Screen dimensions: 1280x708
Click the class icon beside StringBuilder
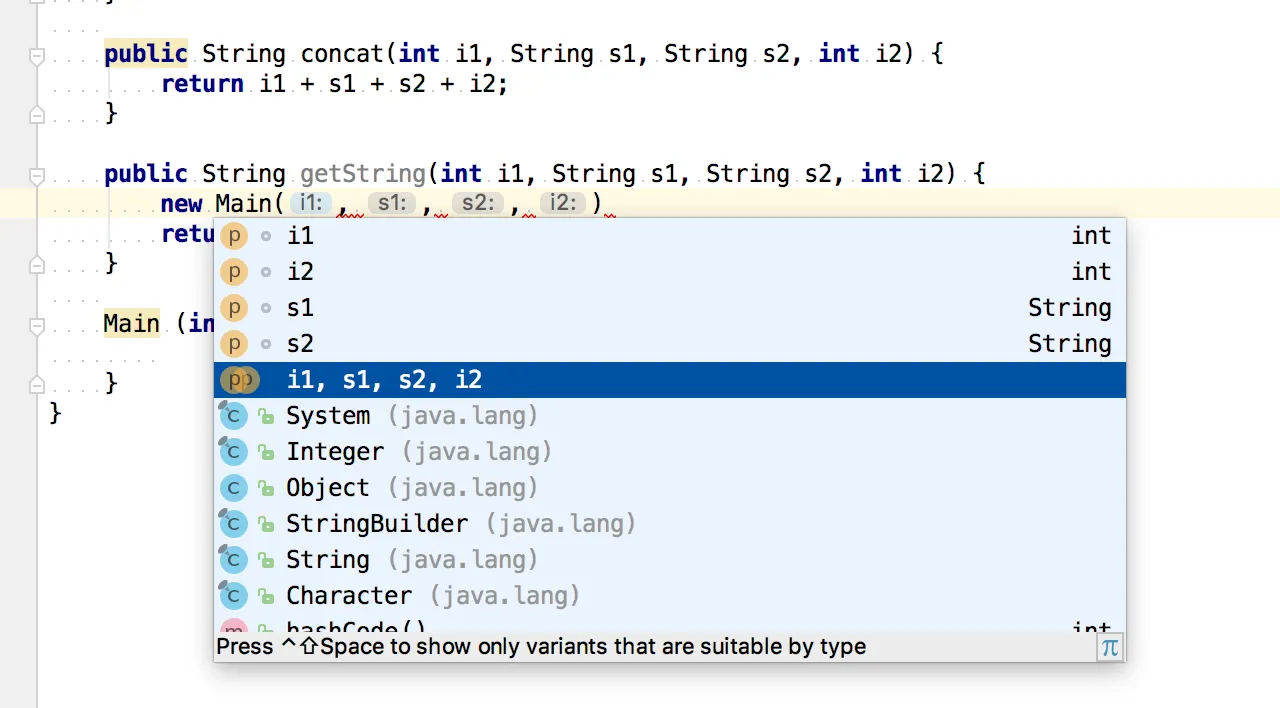pos(233,524)
